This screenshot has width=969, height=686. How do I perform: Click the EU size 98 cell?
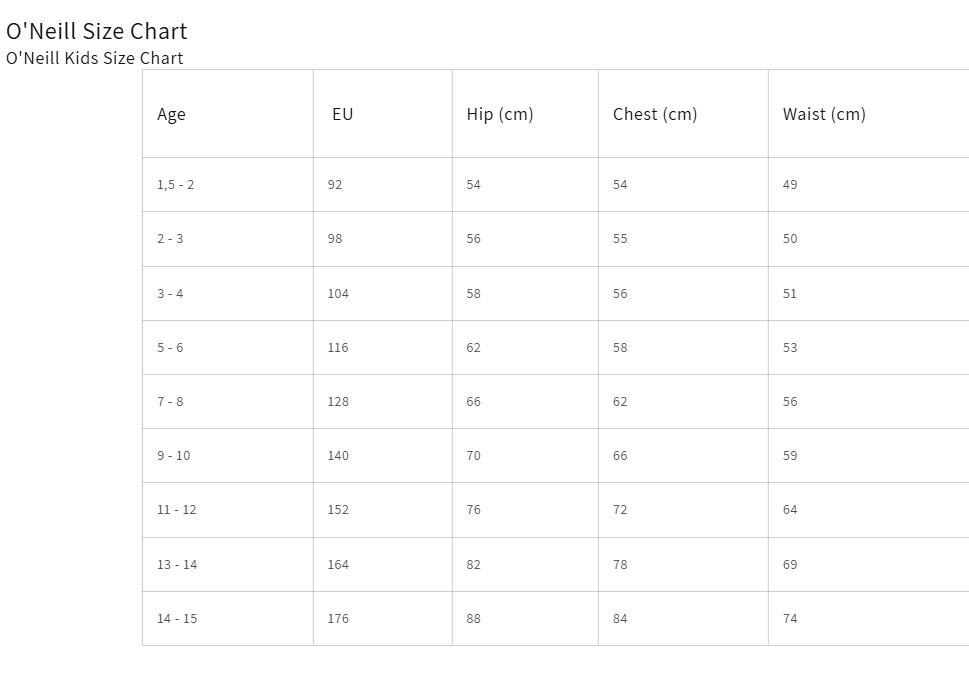click(383, 239)
